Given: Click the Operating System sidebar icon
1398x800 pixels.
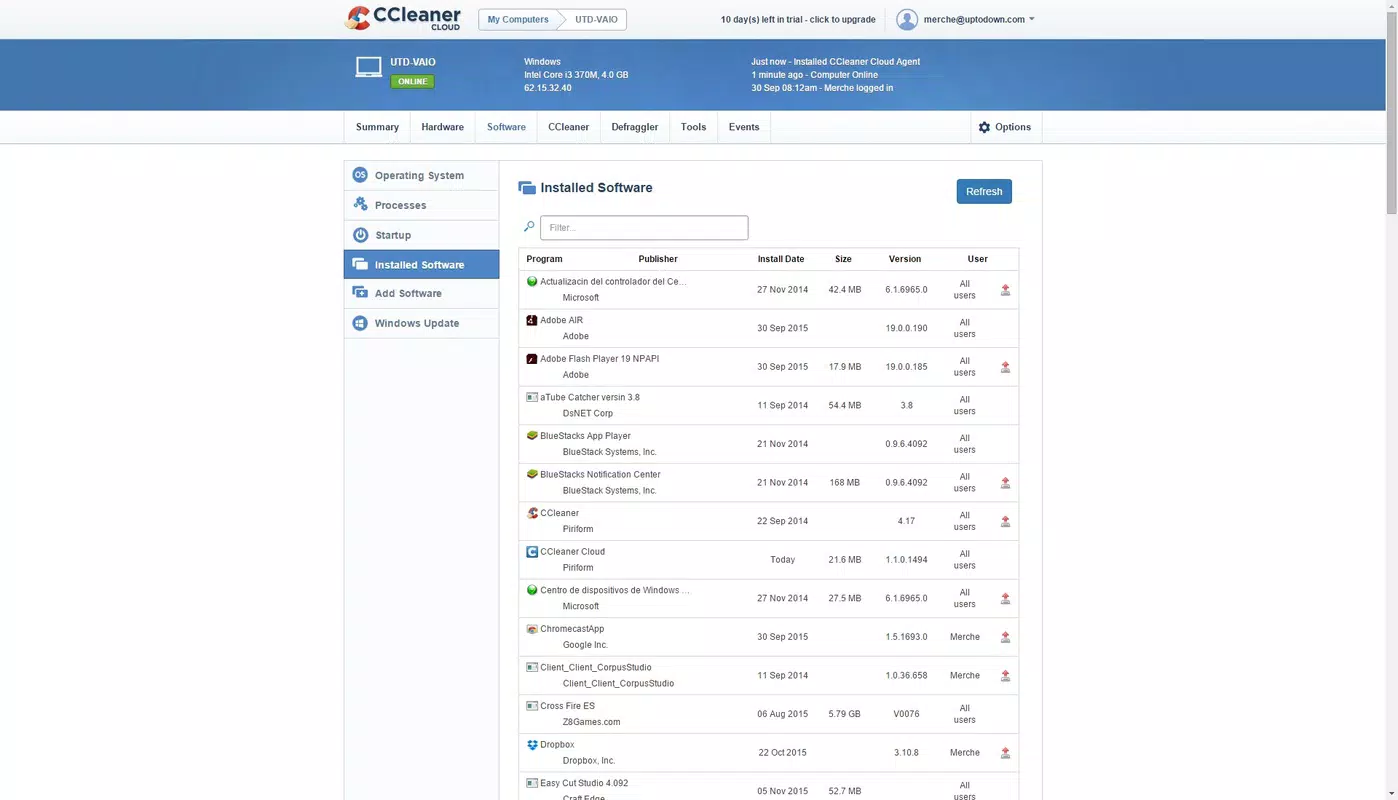Looking at the screenshot, I should (360, 175).
